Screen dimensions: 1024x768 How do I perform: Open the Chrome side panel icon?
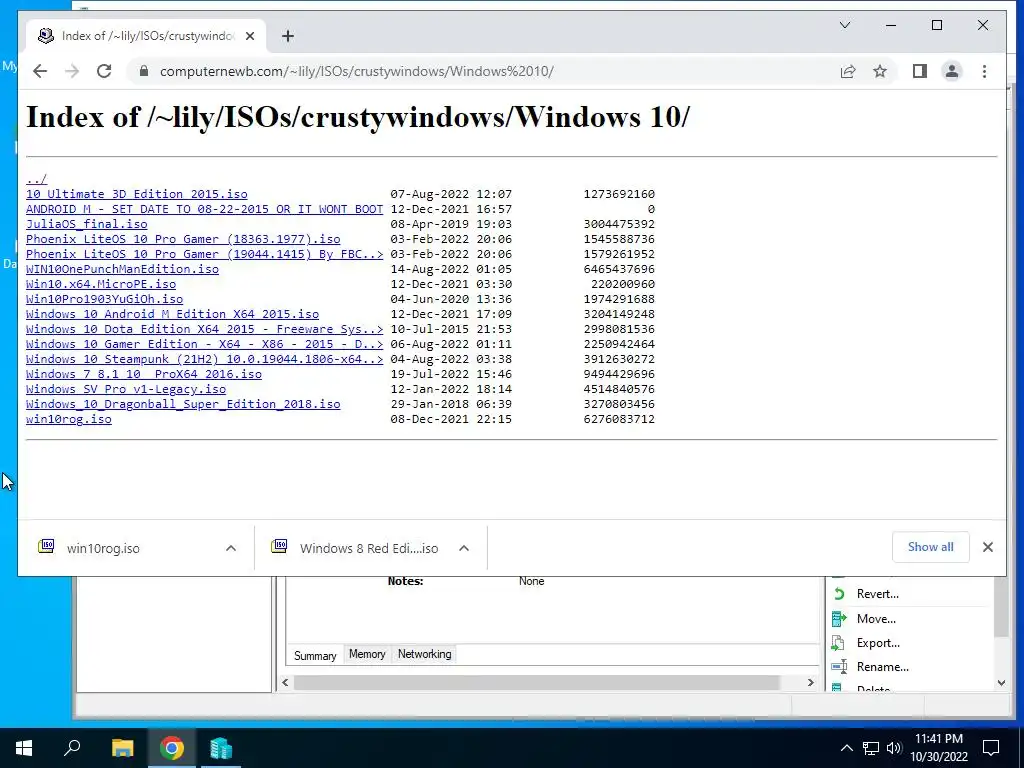click(920, 71)
